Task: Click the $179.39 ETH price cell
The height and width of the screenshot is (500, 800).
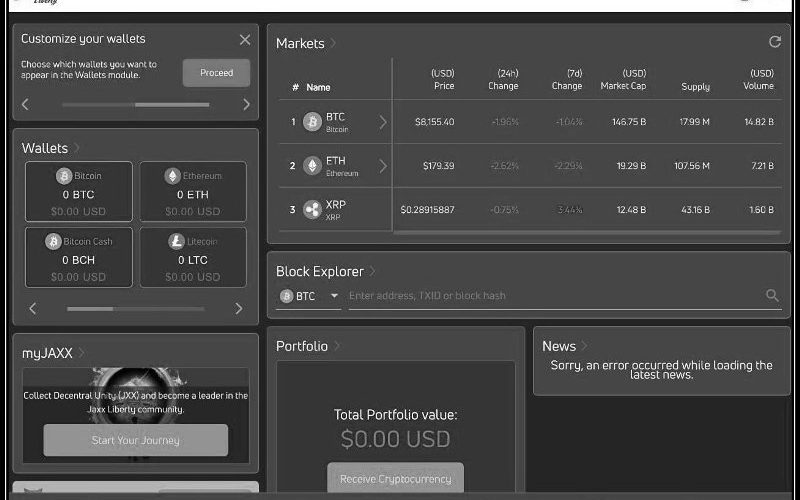Action: pos(438,166)
